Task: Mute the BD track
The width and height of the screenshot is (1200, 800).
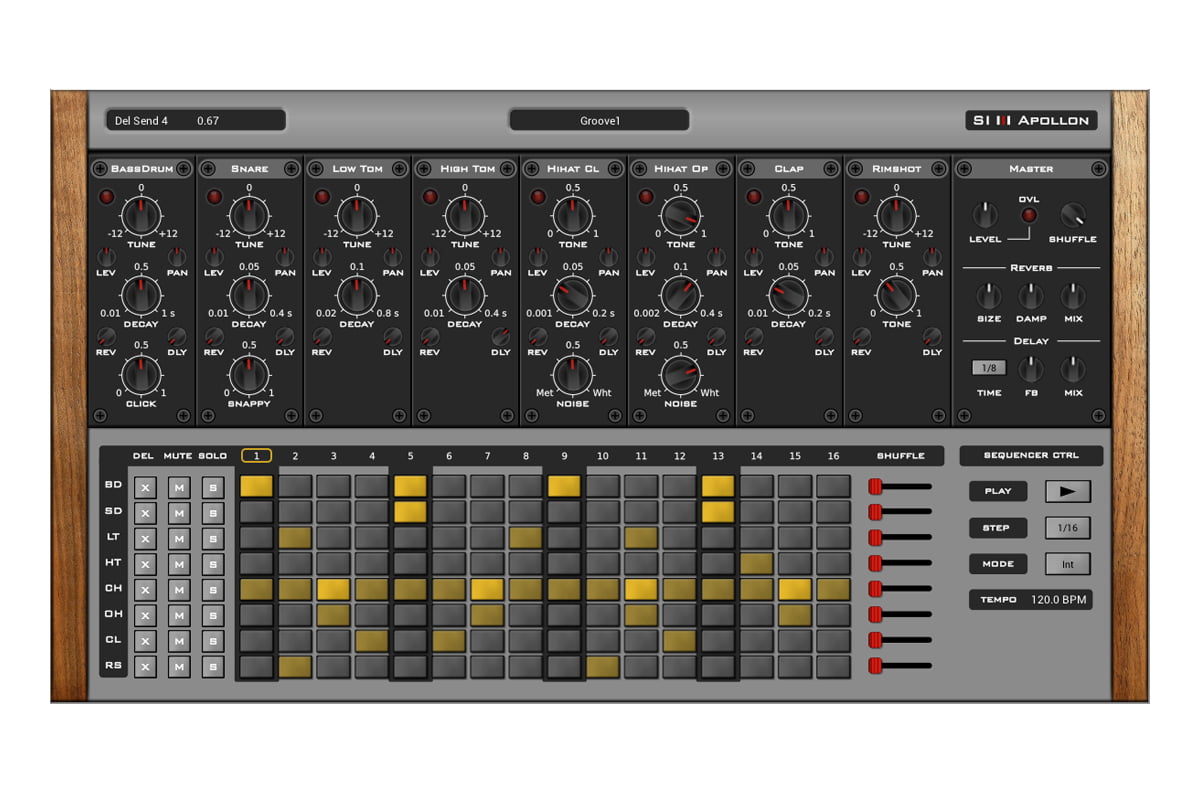Action: [x=178, y=487]
